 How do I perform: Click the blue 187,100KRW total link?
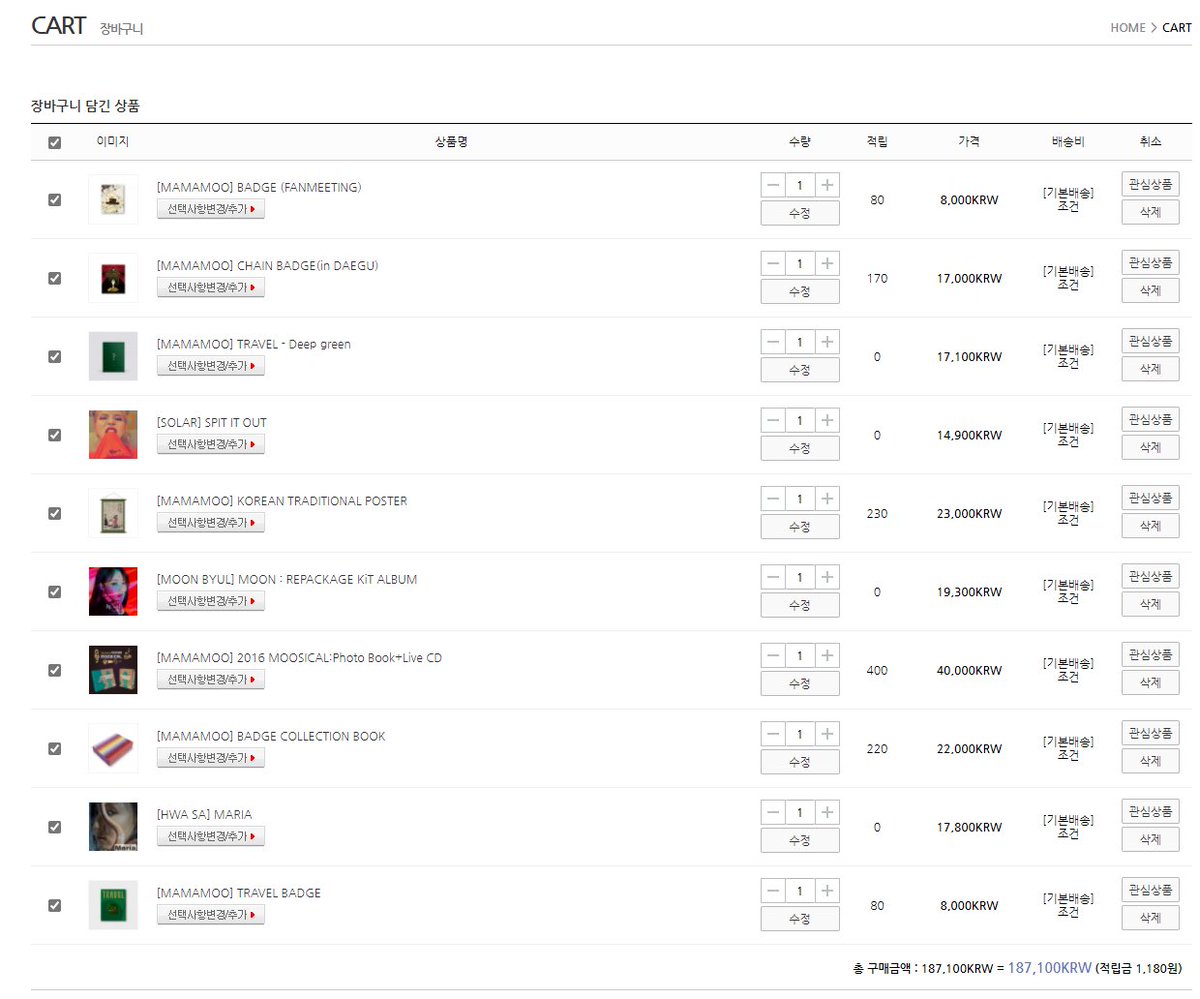(x=1046, y=968)
